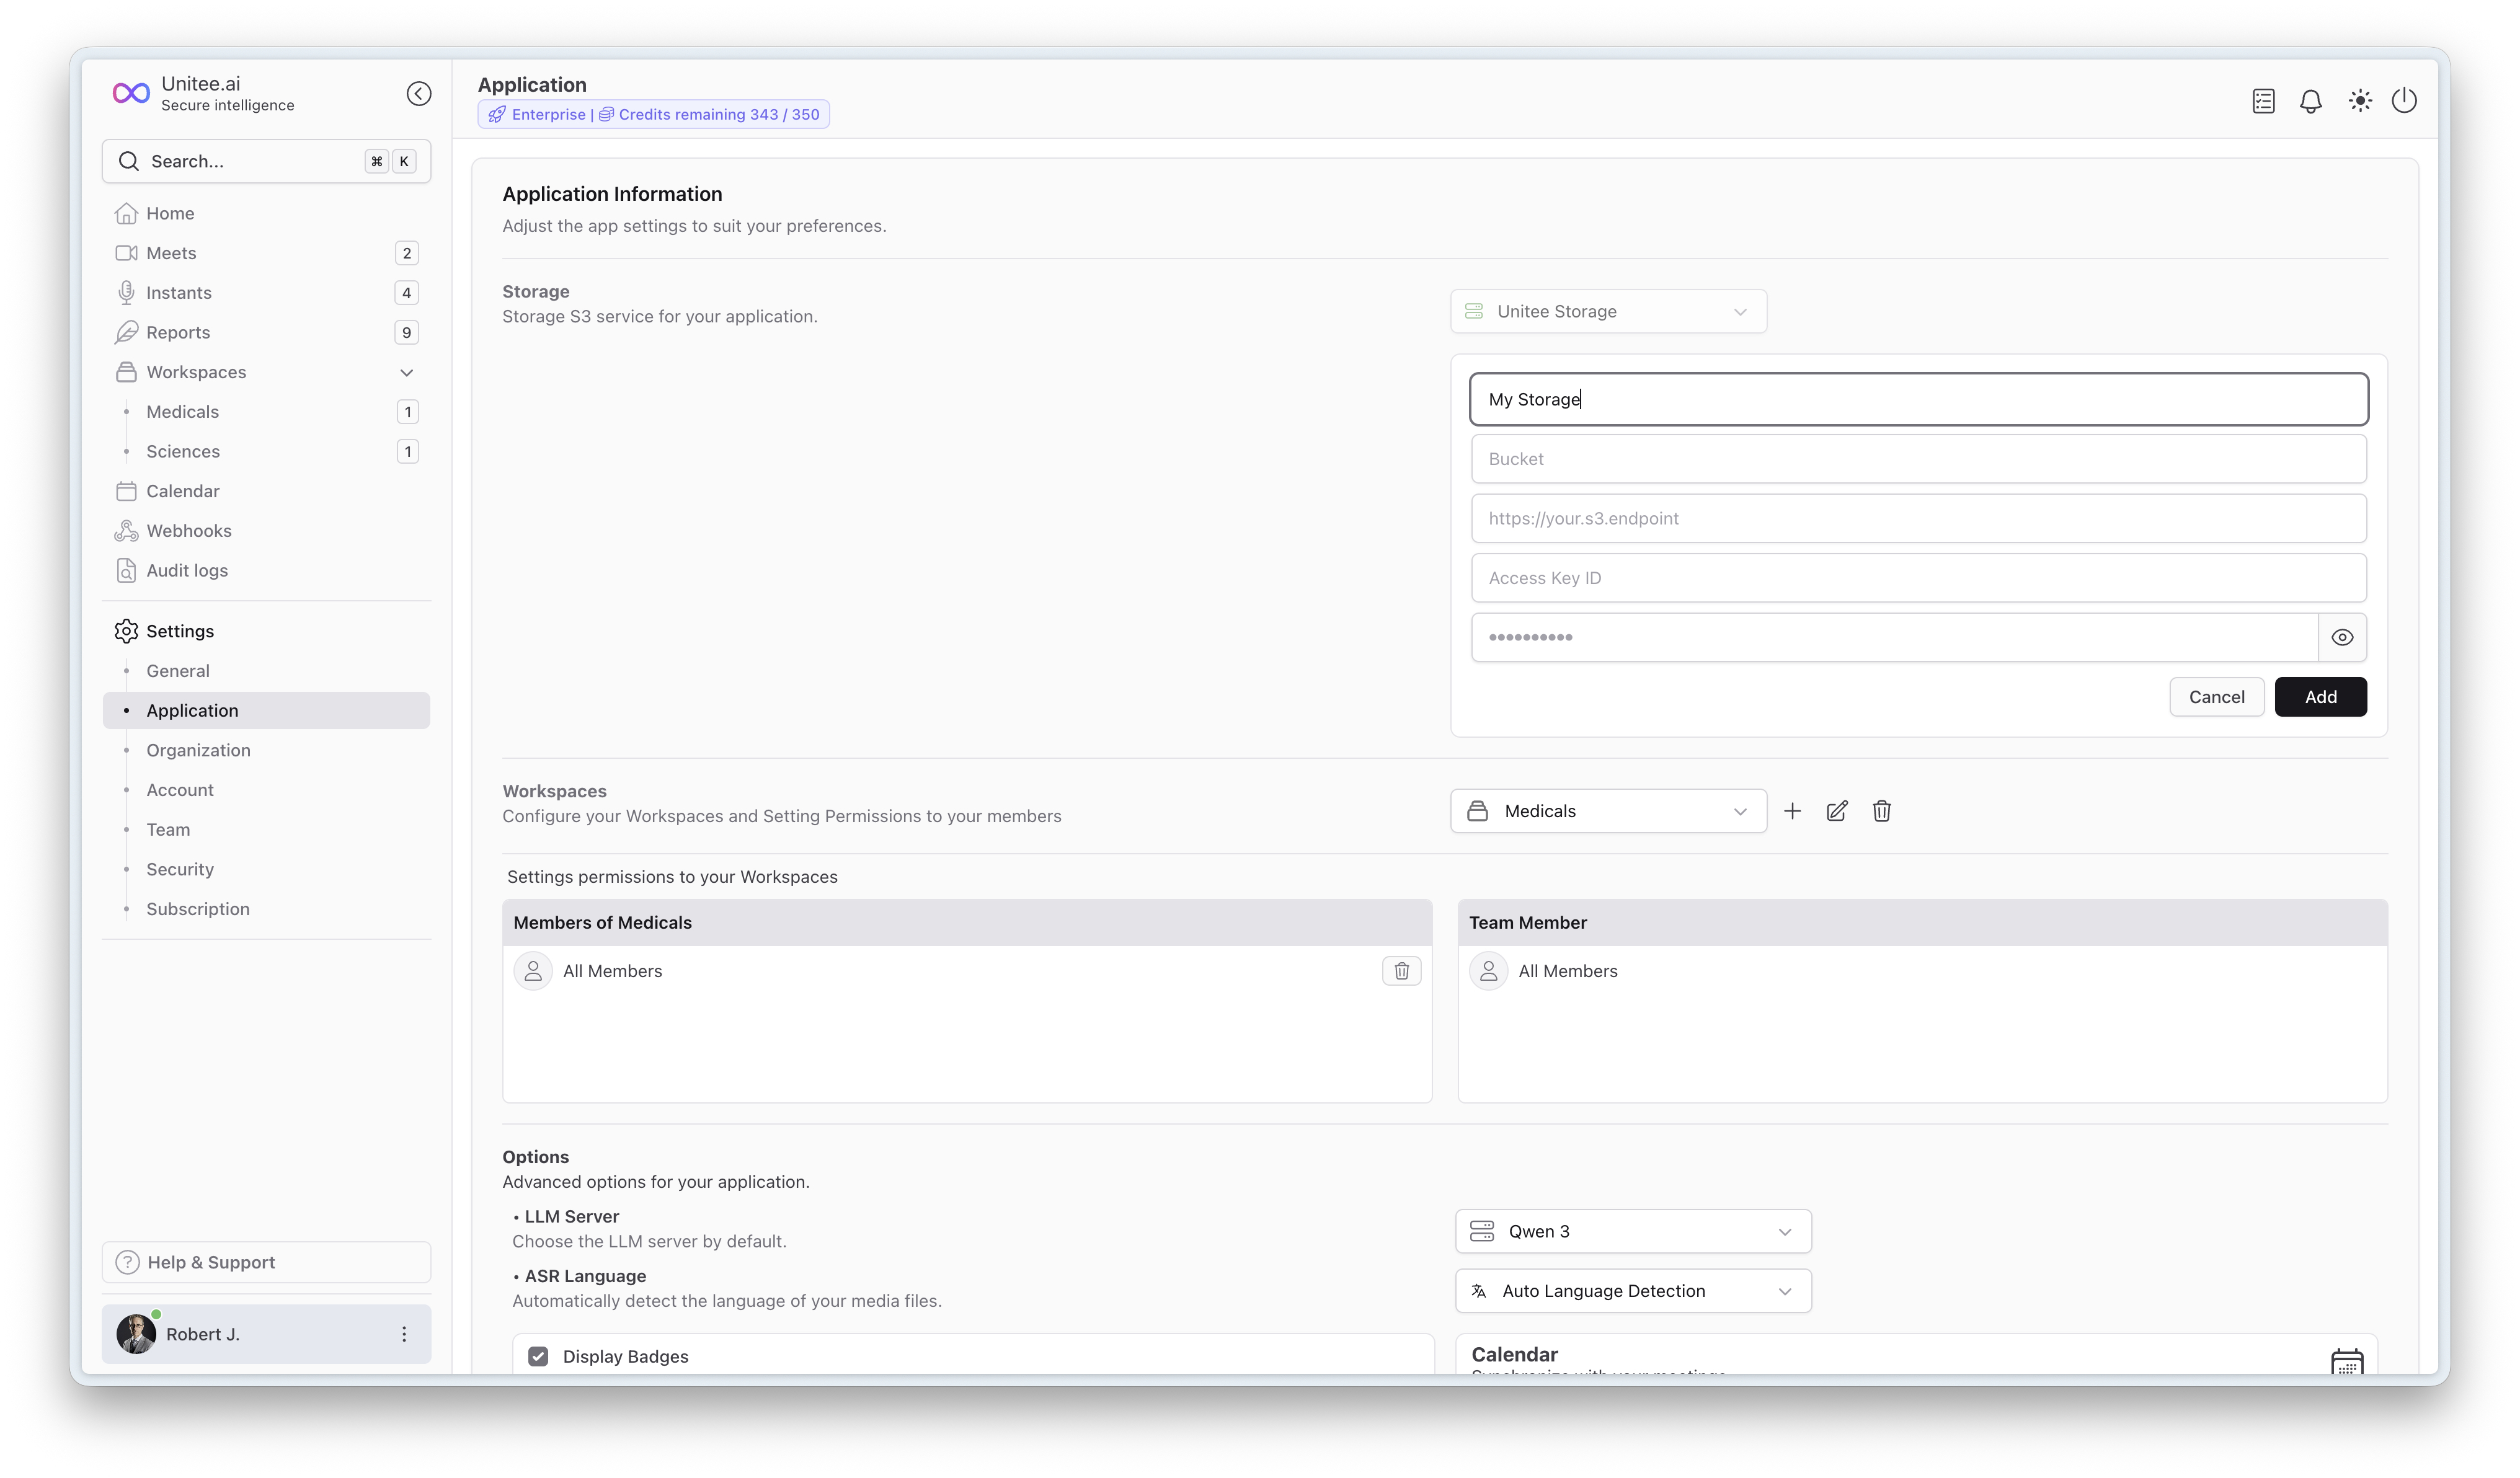Open notifications bell

[2310, 101]
